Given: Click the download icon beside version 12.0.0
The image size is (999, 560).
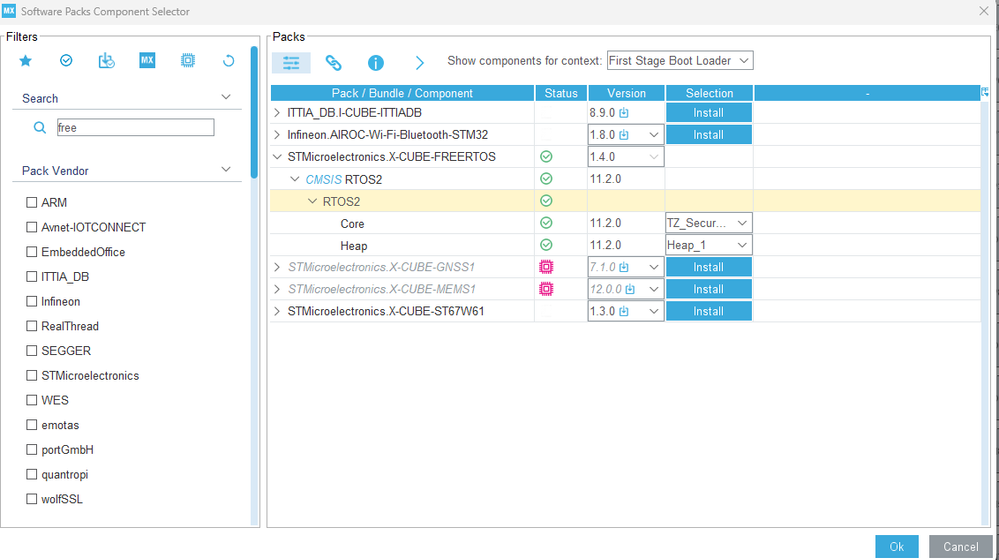Looking at the screenshot, I should (x=630, y=289).
